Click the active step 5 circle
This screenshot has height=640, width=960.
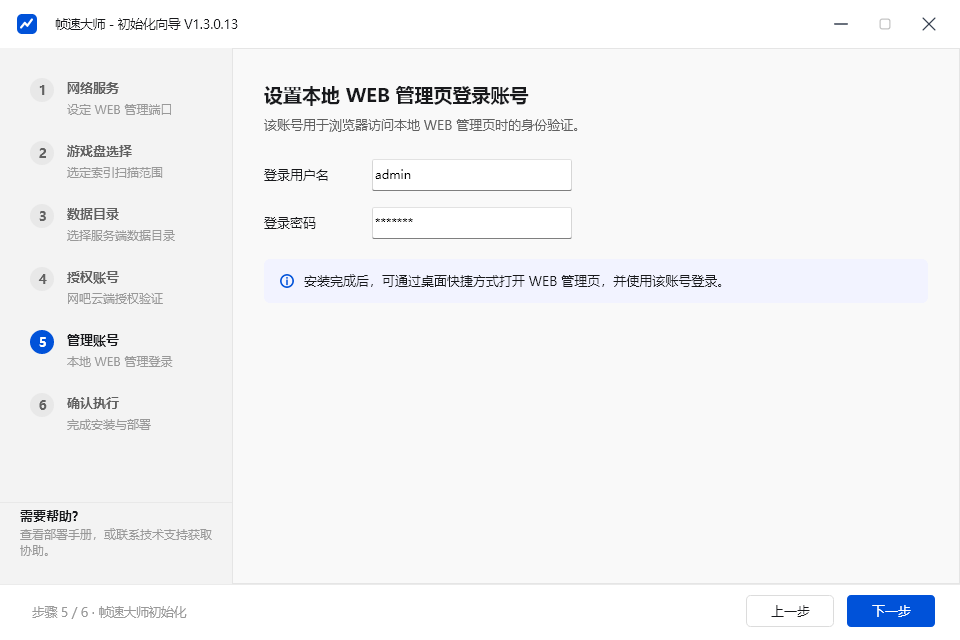pyautogui.click(x=42, y=342)
